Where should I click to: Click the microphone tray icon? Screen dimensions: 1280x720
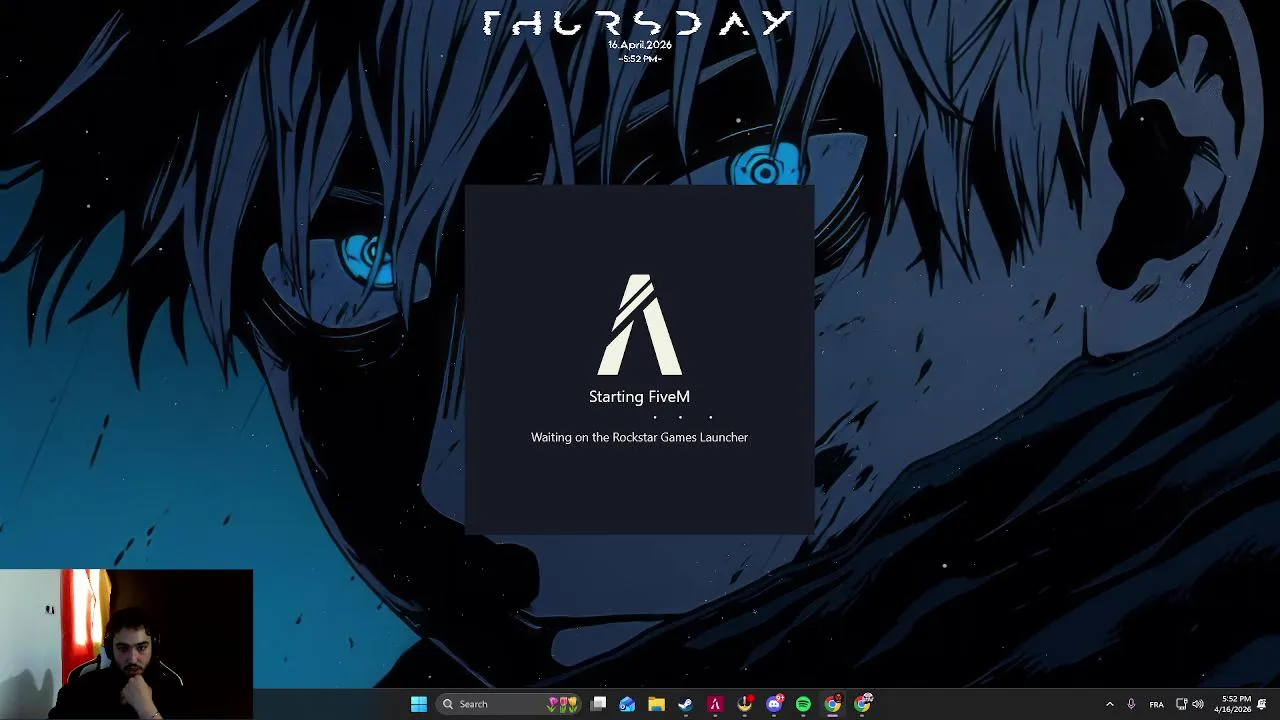tap(1131, 704)
